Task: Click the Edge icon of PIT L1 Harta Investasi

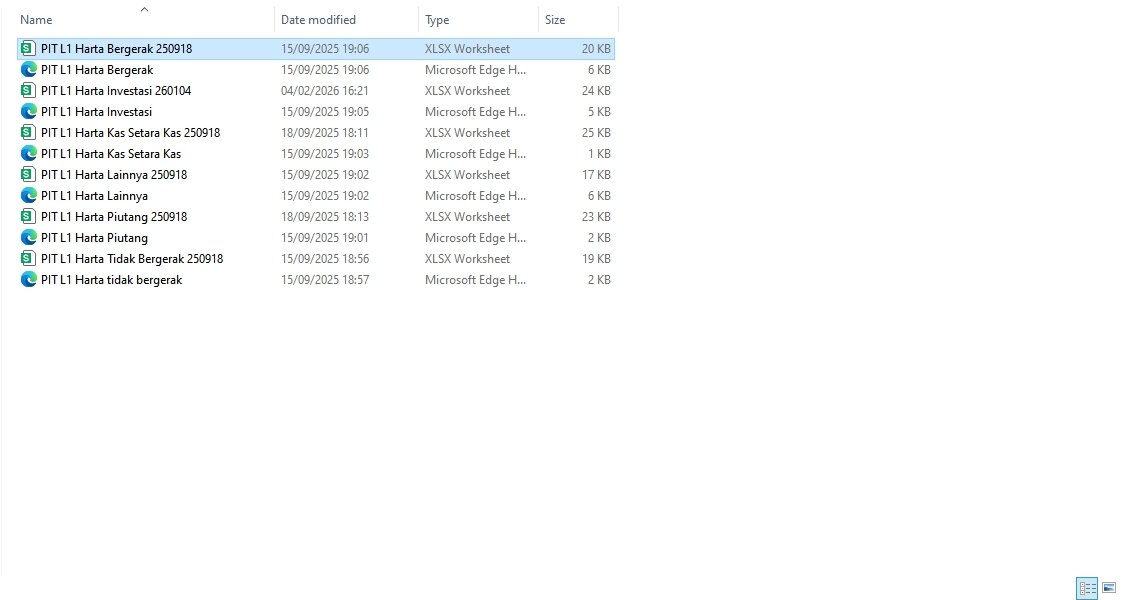Action: (28, 112)
